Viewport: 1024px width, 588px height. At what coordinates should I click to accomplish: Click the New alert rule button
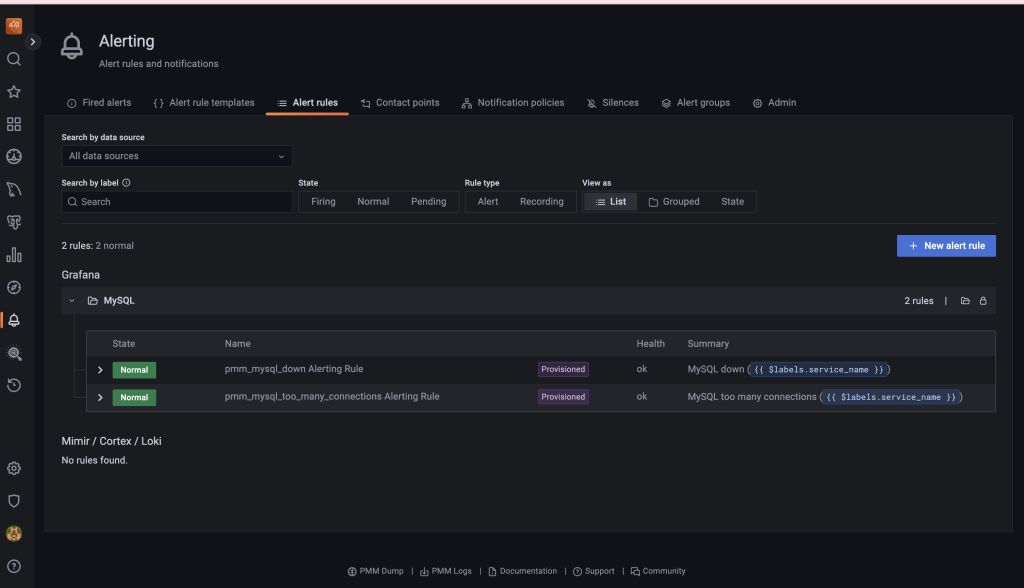point(946,245)
